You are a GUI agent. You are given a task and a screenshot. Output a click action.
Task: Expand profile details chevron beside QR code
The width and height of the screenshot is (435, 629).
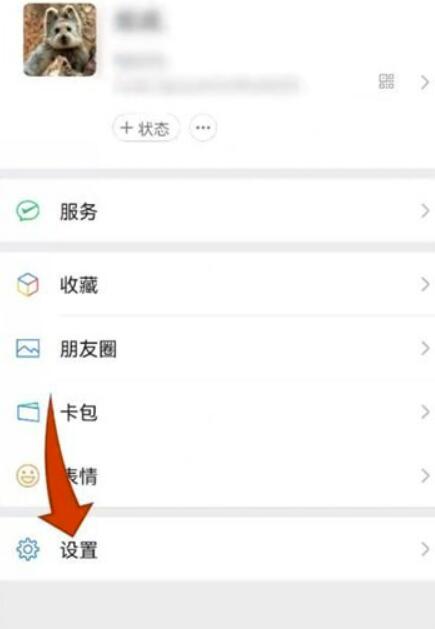425,82
